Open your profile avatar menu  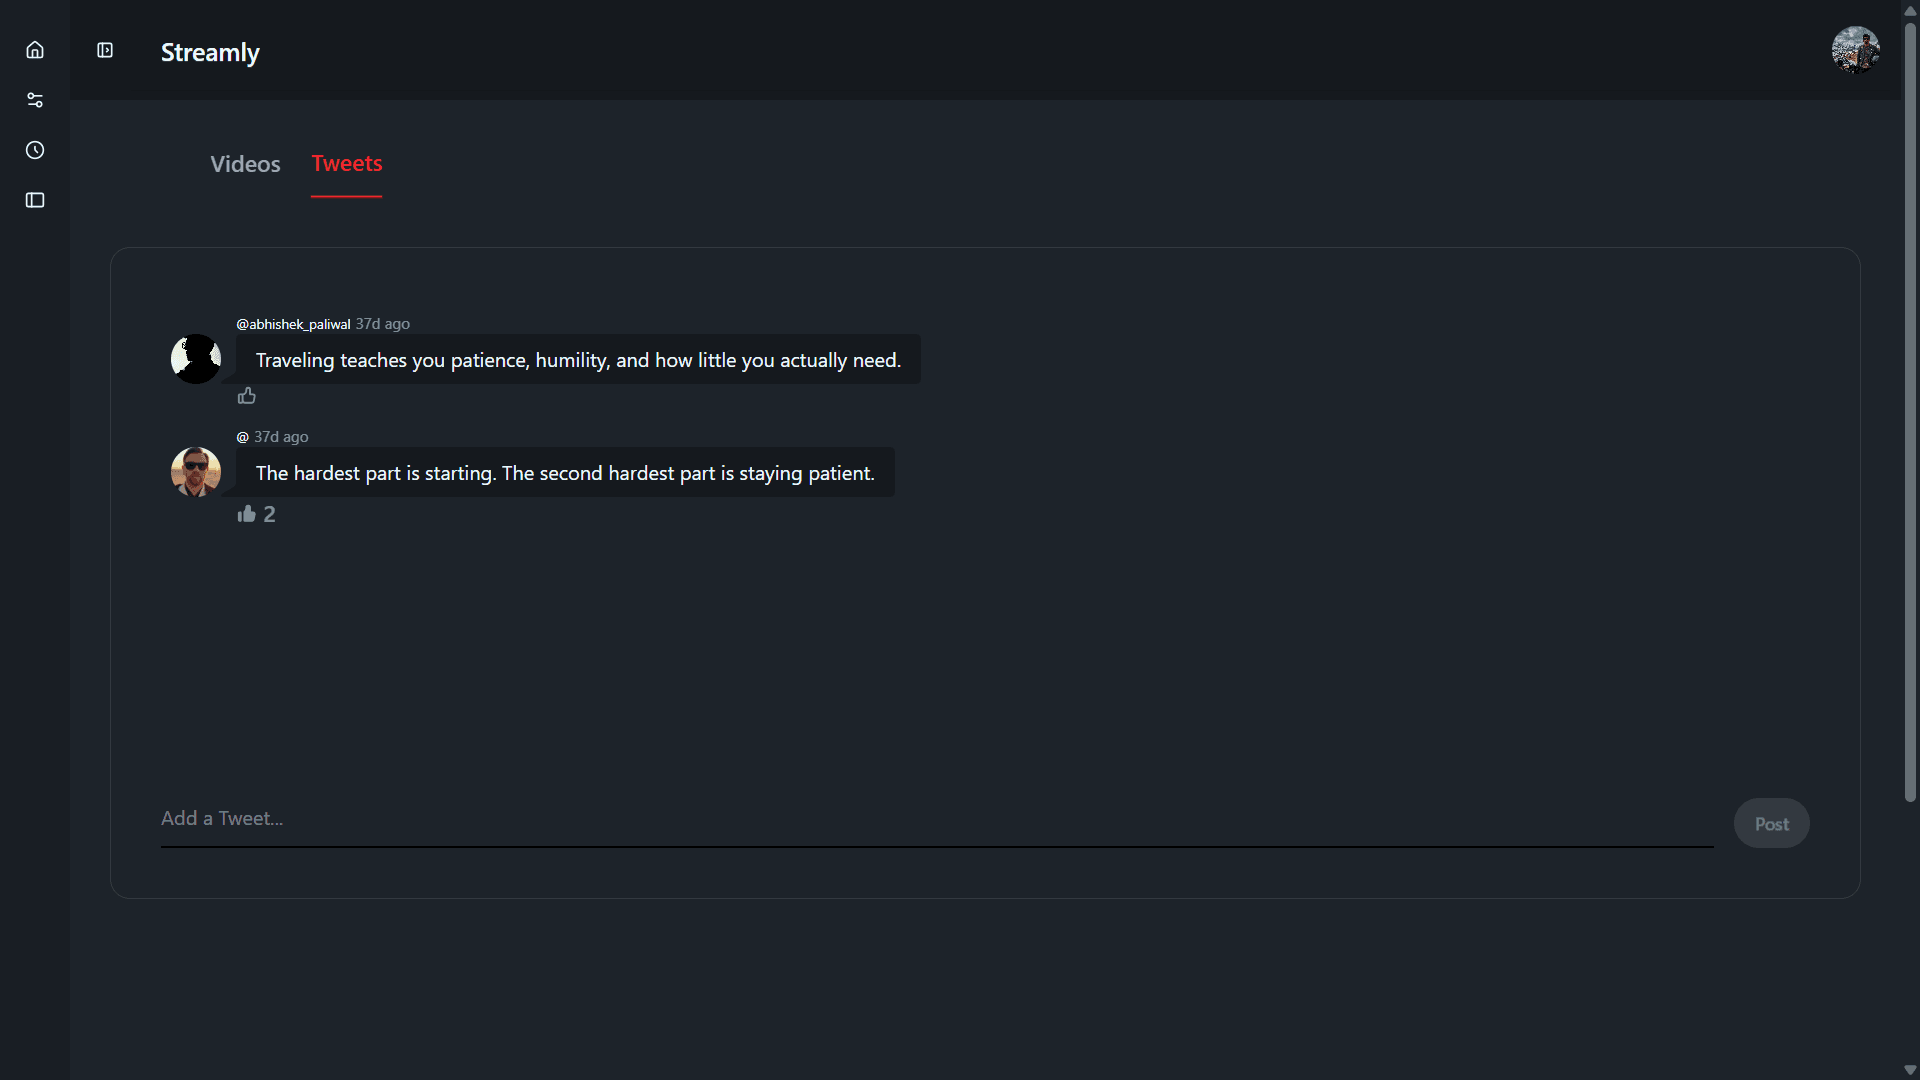tap(1855, 50)
